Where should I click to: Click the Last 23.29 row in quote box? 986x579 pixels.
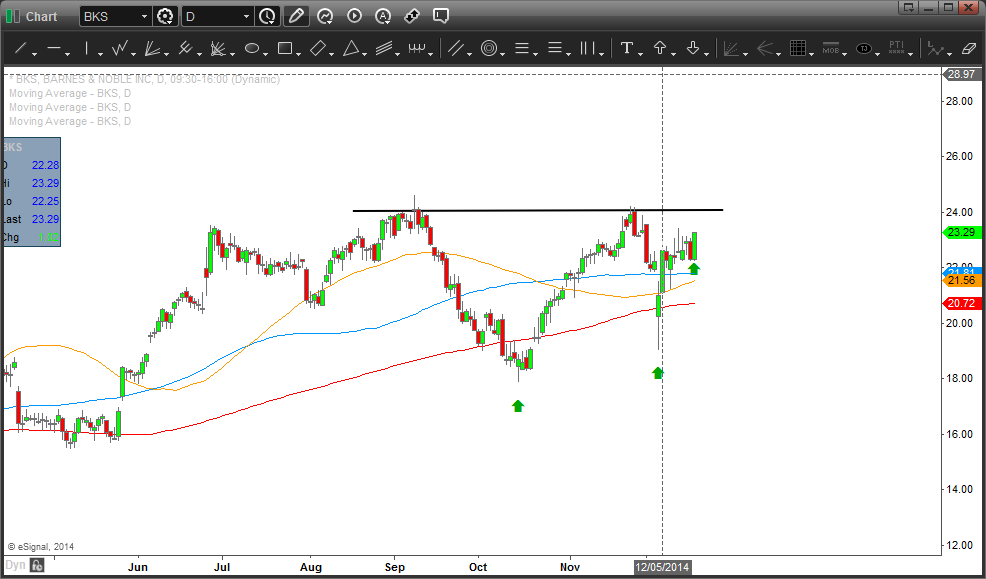pos(31,219)
